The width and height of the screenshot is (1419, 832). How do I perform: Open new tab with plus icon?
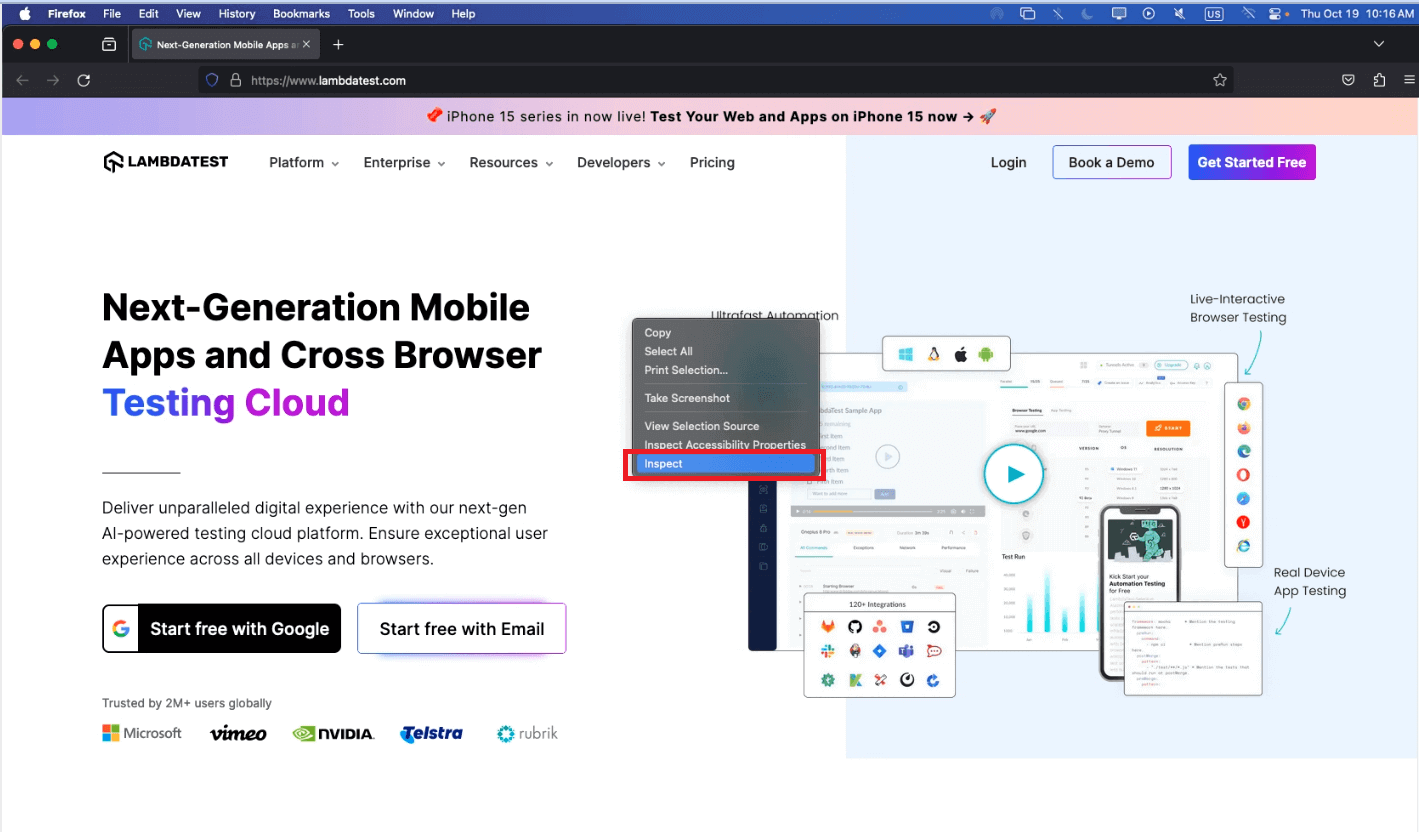(338, 45)
